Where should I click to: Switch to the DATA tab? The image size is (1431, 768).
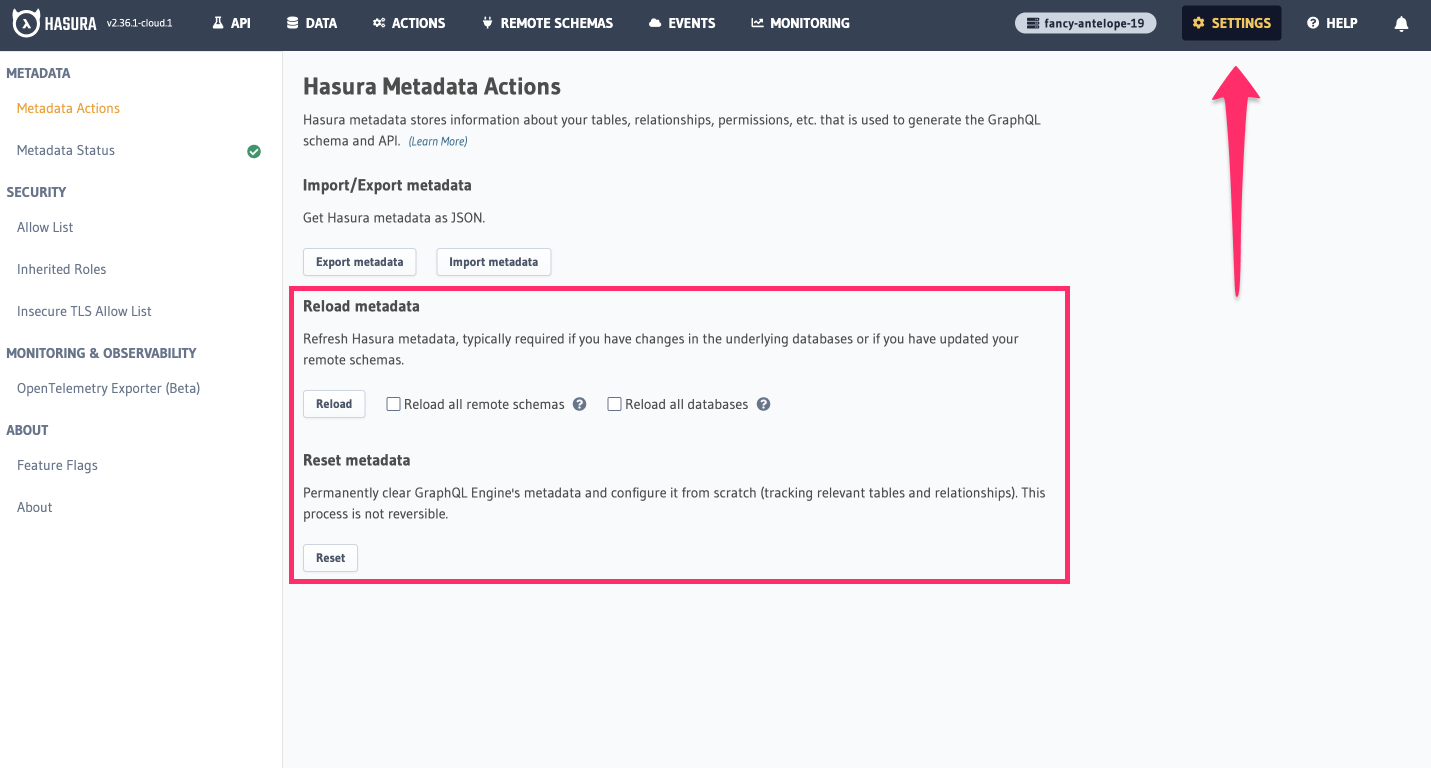click(x=311, y=22)
